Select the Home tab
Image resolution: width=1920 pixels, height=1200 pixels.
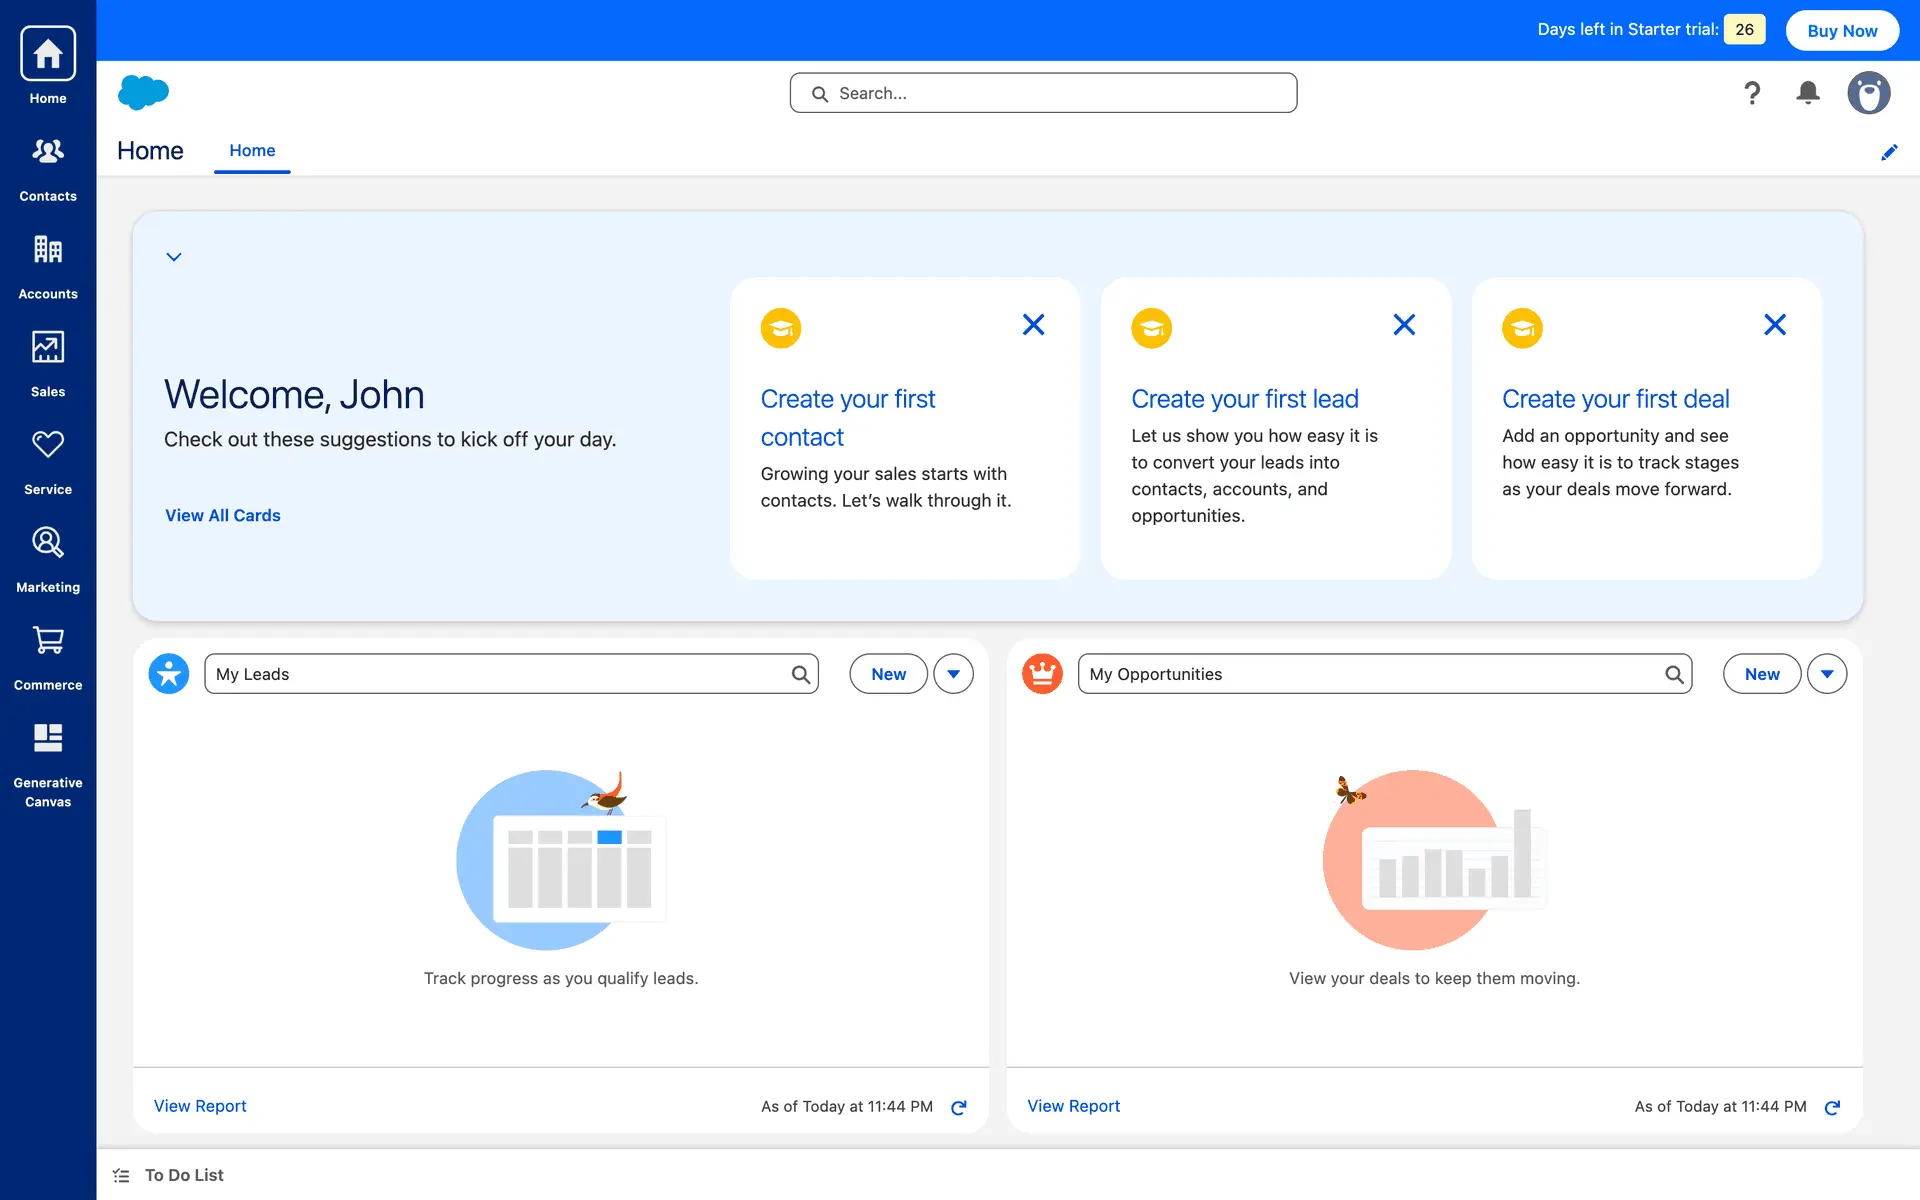[x=252, y=150]
